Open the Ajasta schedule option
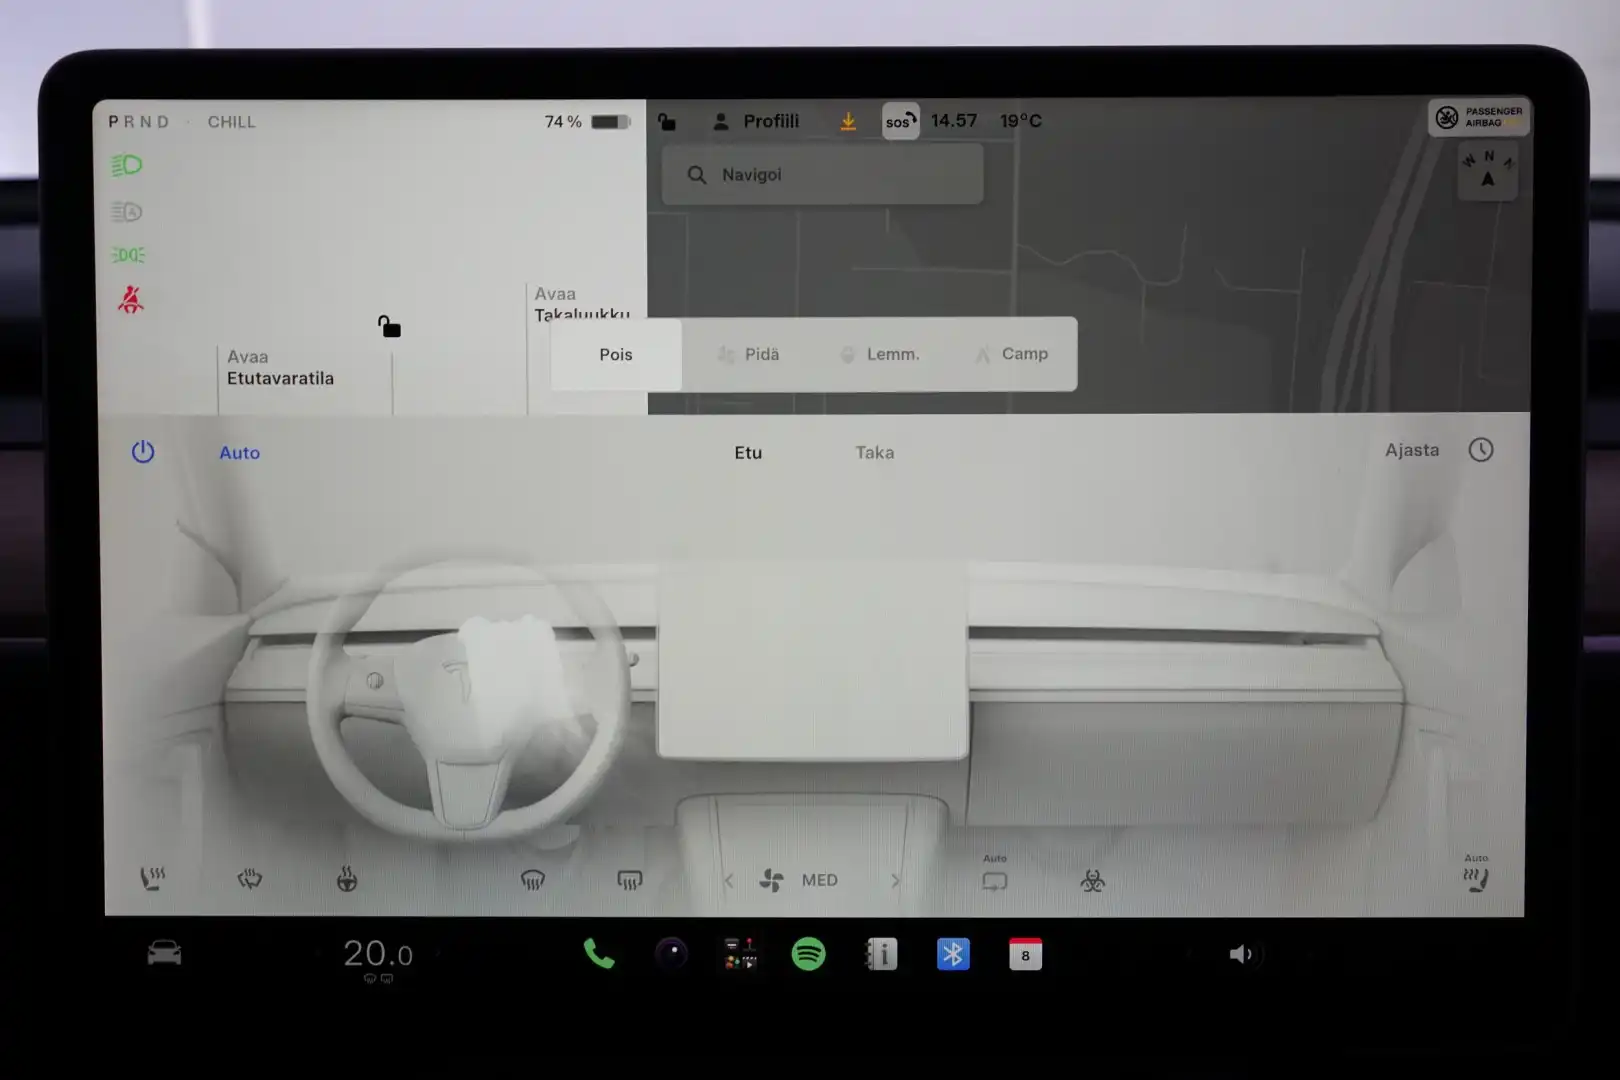 click(x=1412, y=451)
